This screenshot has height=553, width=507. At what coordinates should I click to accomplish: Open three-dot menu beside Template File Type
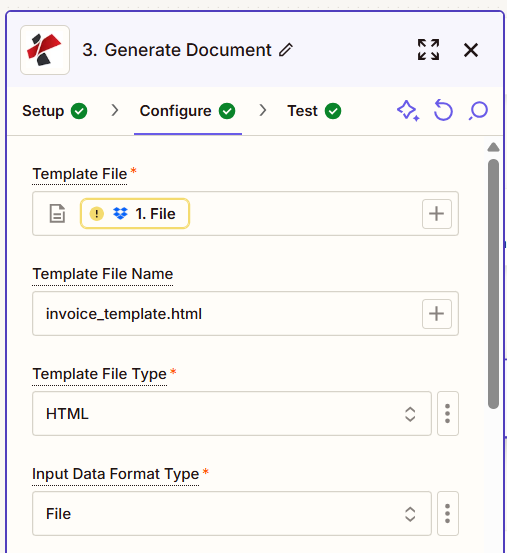click(448, 413)
